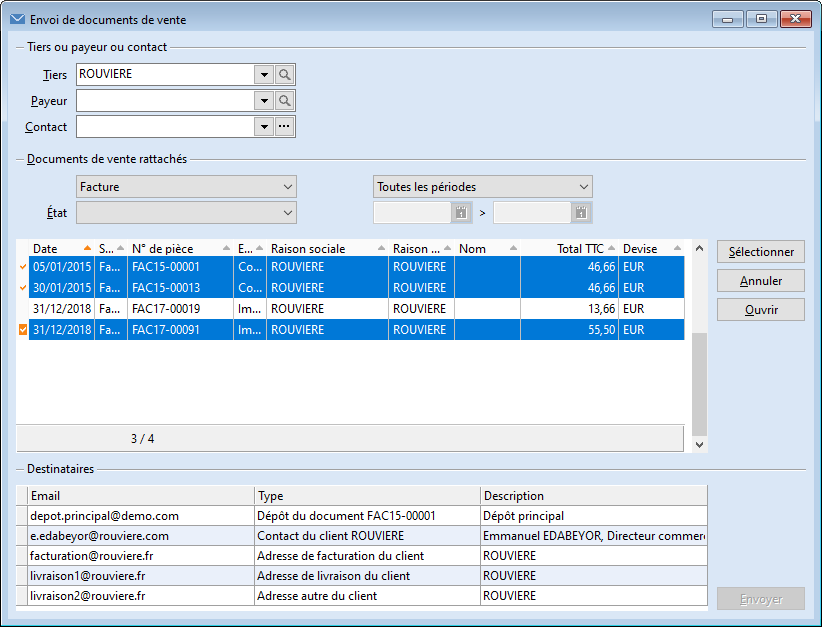Viewport: 822px width, 627px height.
Task: Click the 55,50 total TTC cell
Action: pyautogui.click(x=569, y=330)
